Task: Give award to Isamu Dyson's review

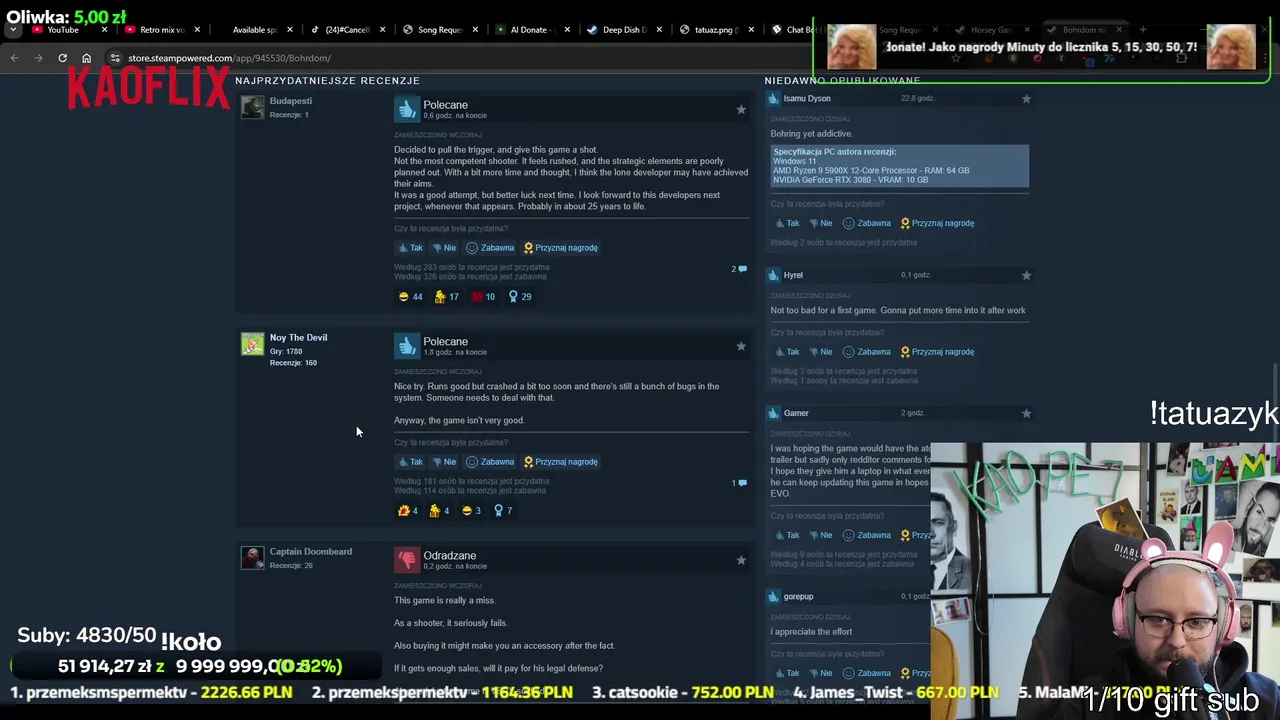Action: tap(937, 224)
